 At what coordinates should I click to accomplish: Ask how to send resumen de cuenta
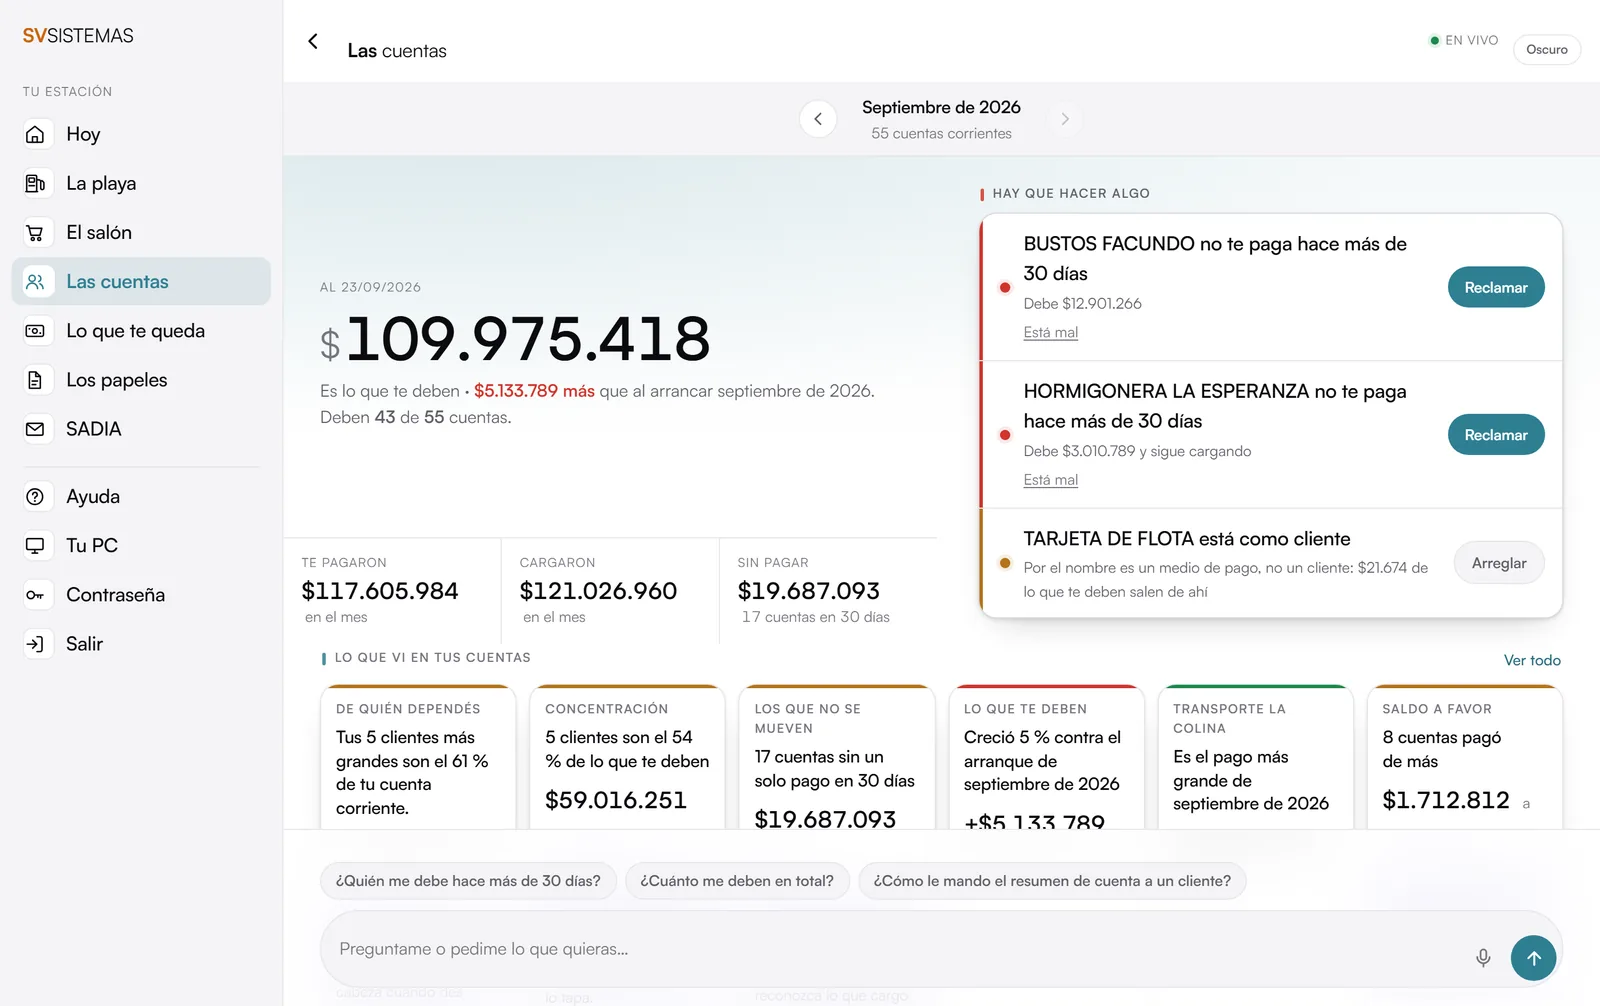click(1052, 881)
